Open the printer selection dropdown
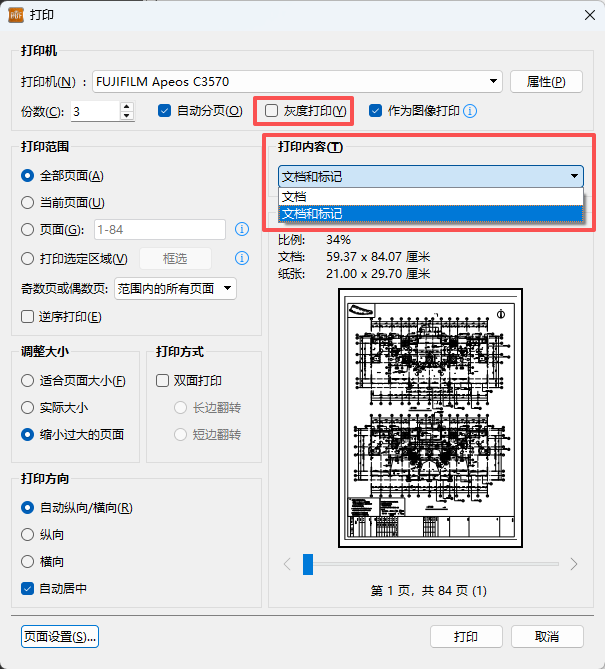 [494, 82]
